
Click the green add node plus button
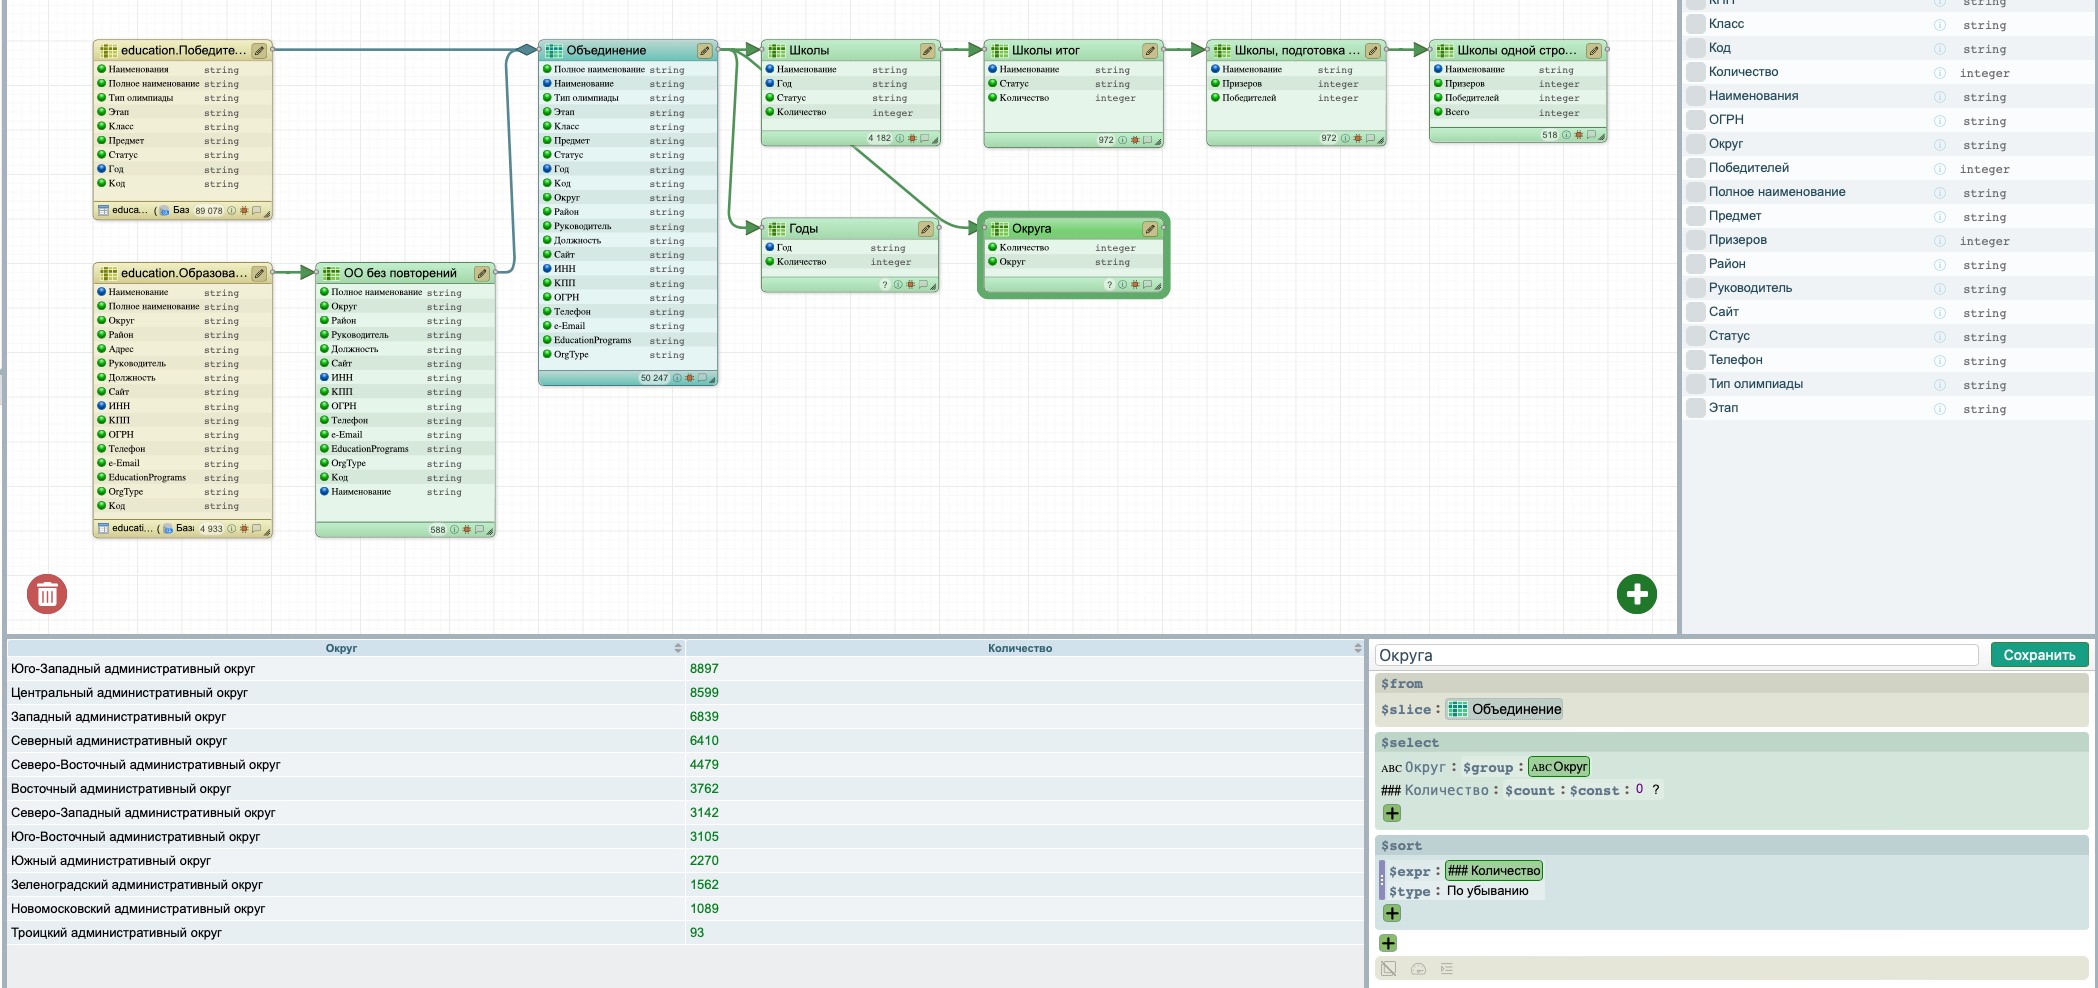click(x=1636, y=594)
